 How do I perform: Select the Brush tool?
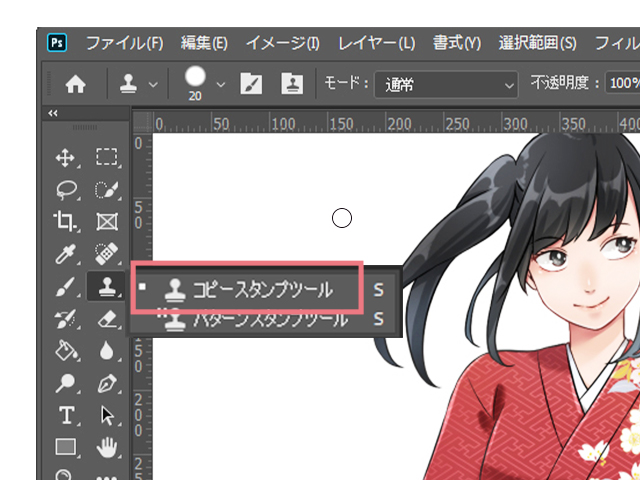click(65, 286)
